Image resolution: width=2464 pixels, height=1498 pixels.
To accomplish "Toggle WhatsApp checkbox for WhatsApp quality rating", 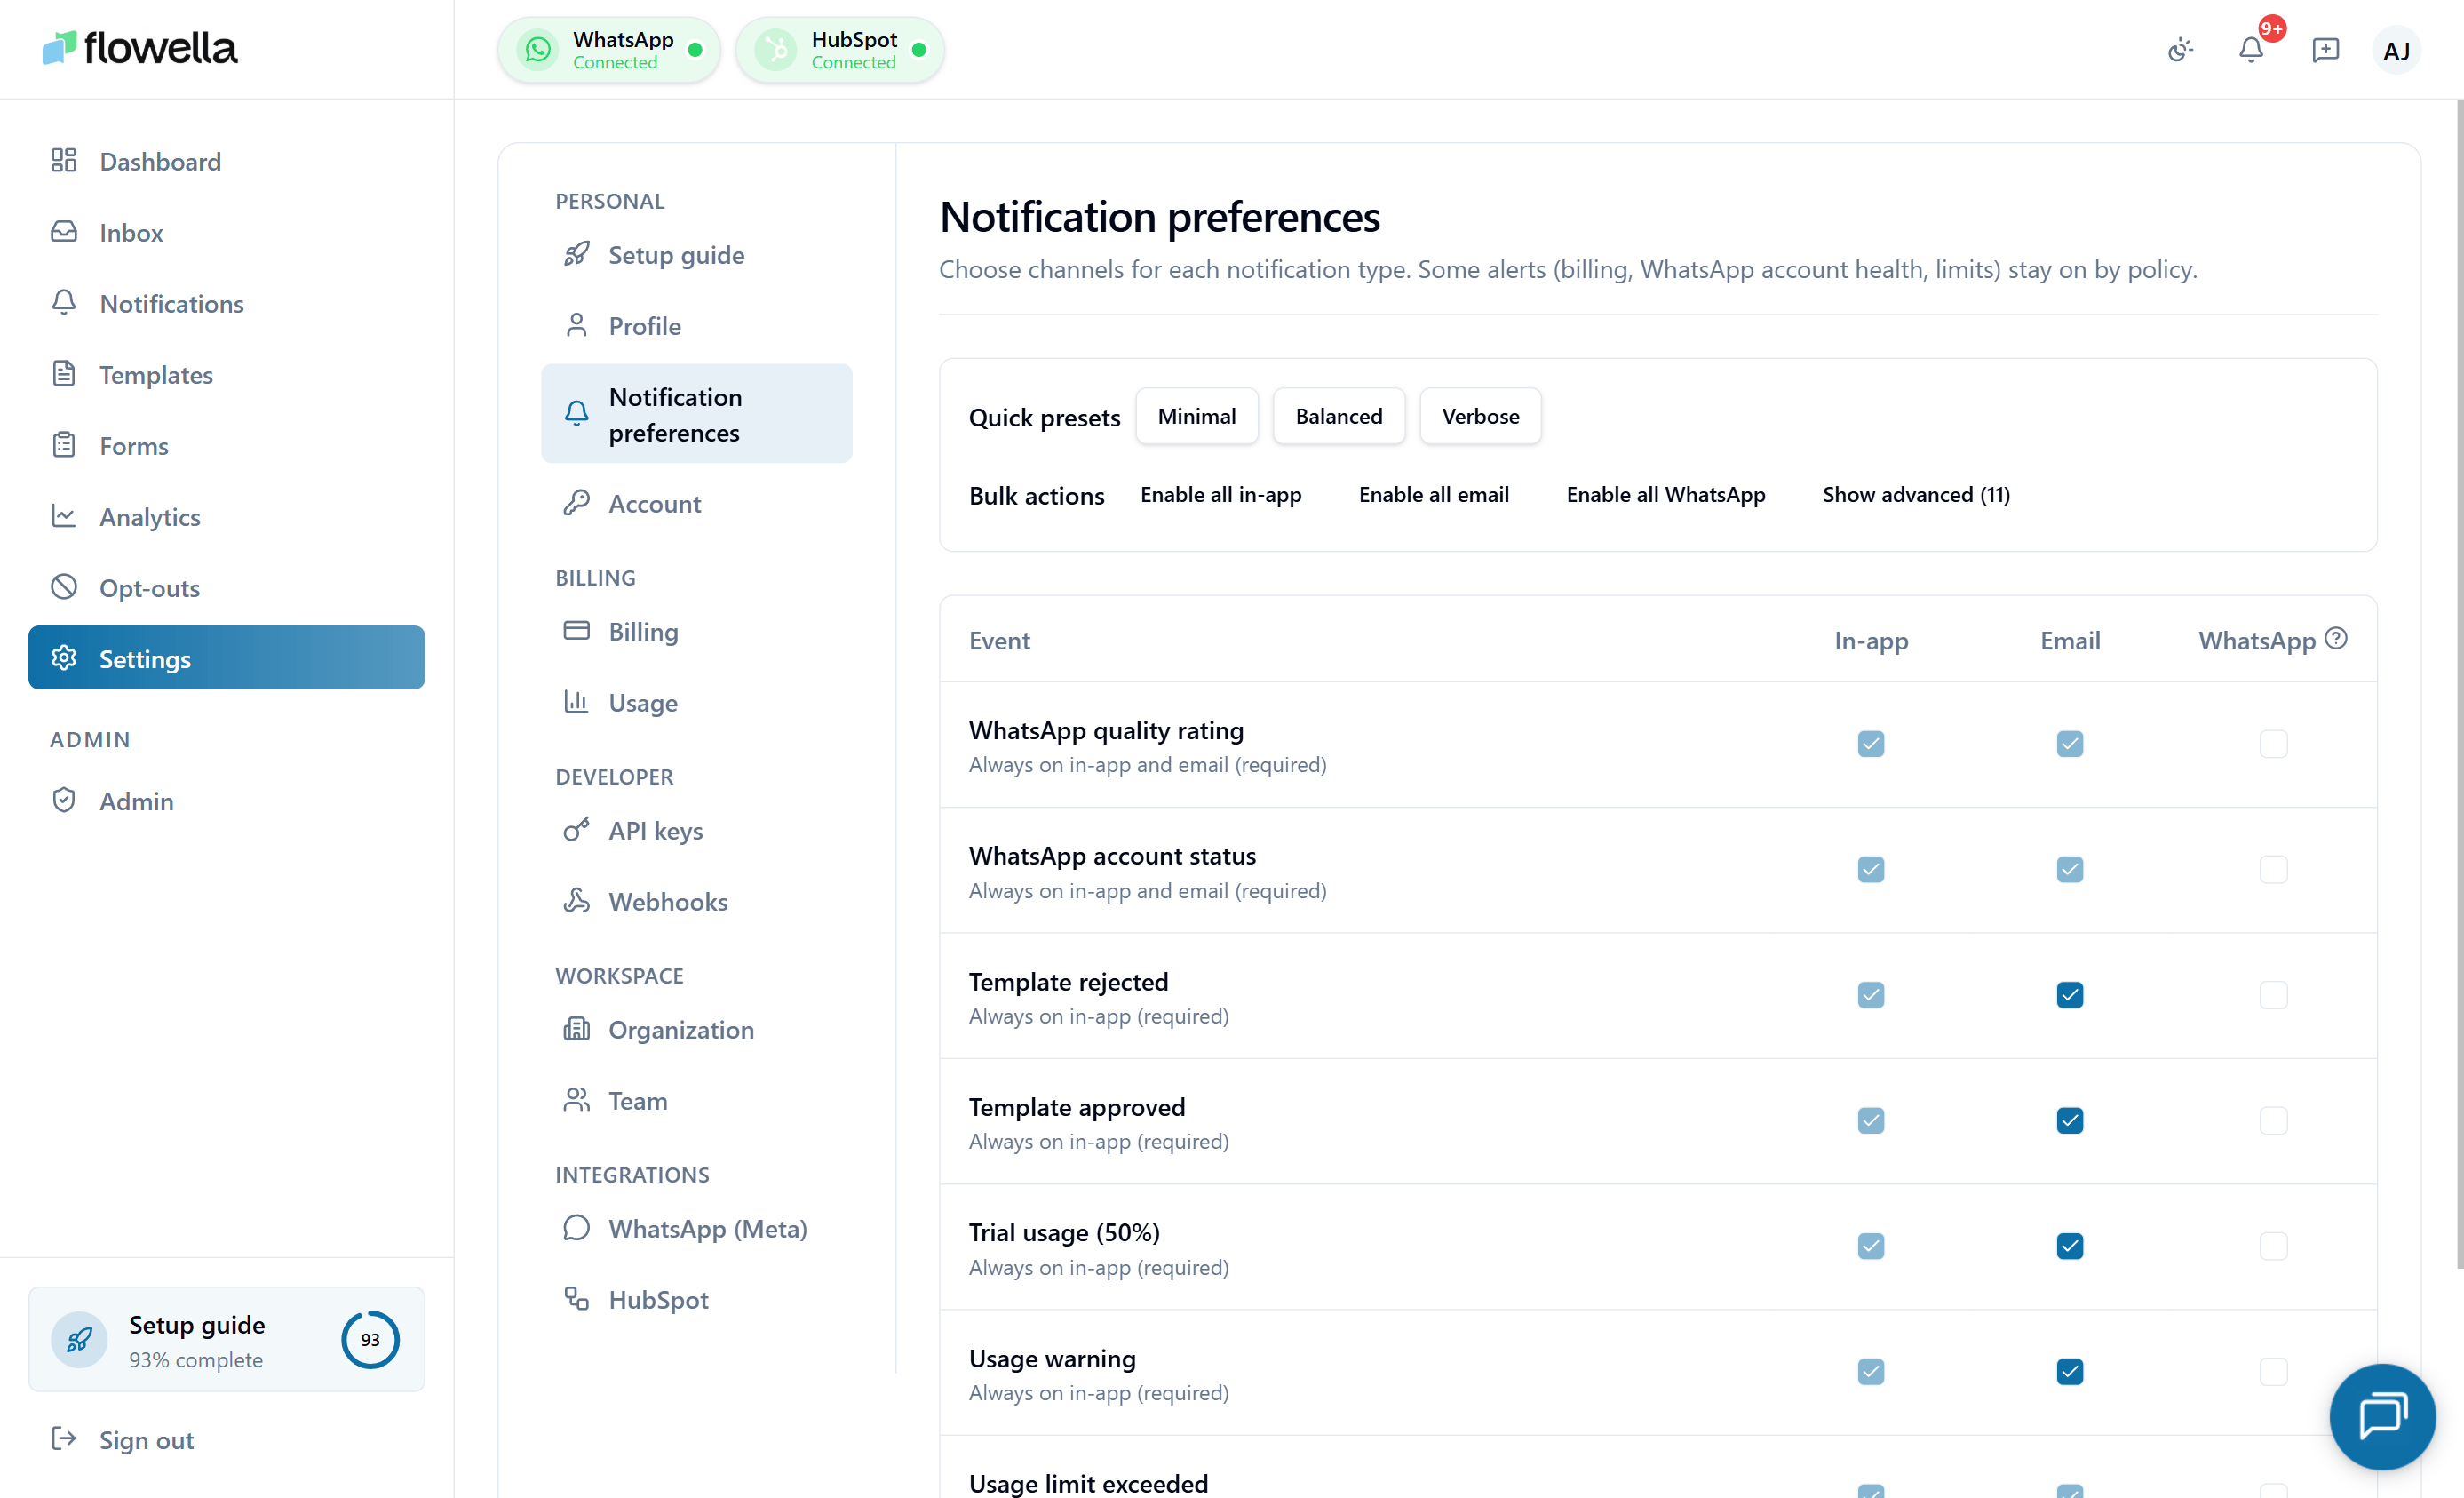I will 2273,744.
